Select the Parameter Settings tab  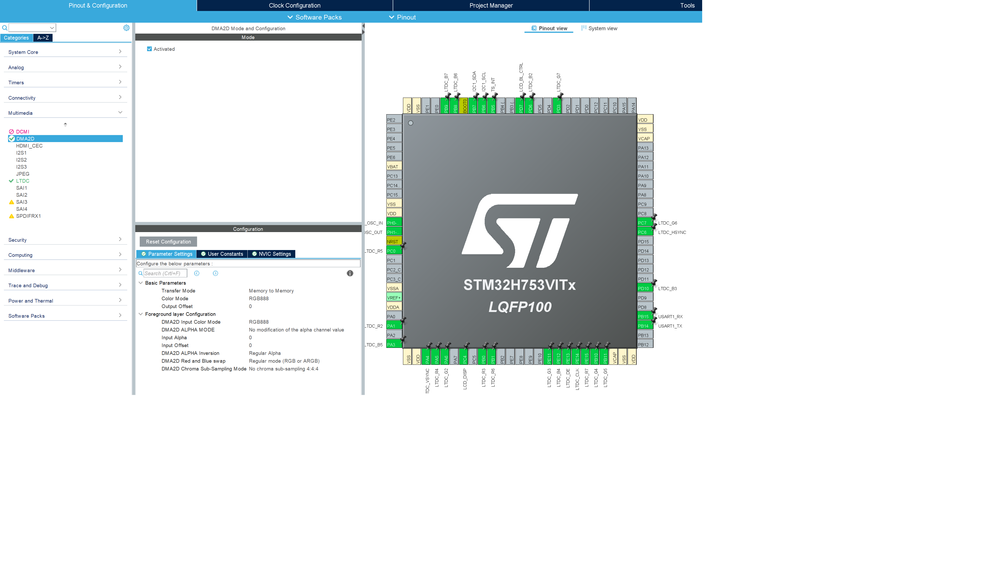[x=166, y=254]
